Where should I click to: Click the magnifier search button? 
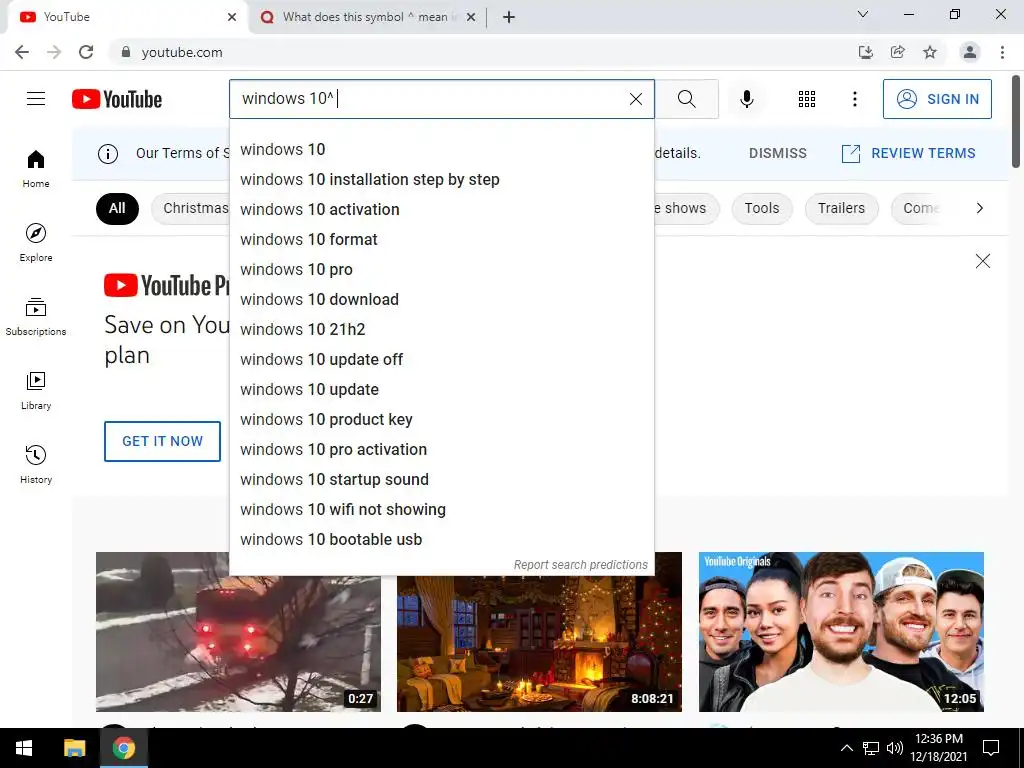[686, 99]
